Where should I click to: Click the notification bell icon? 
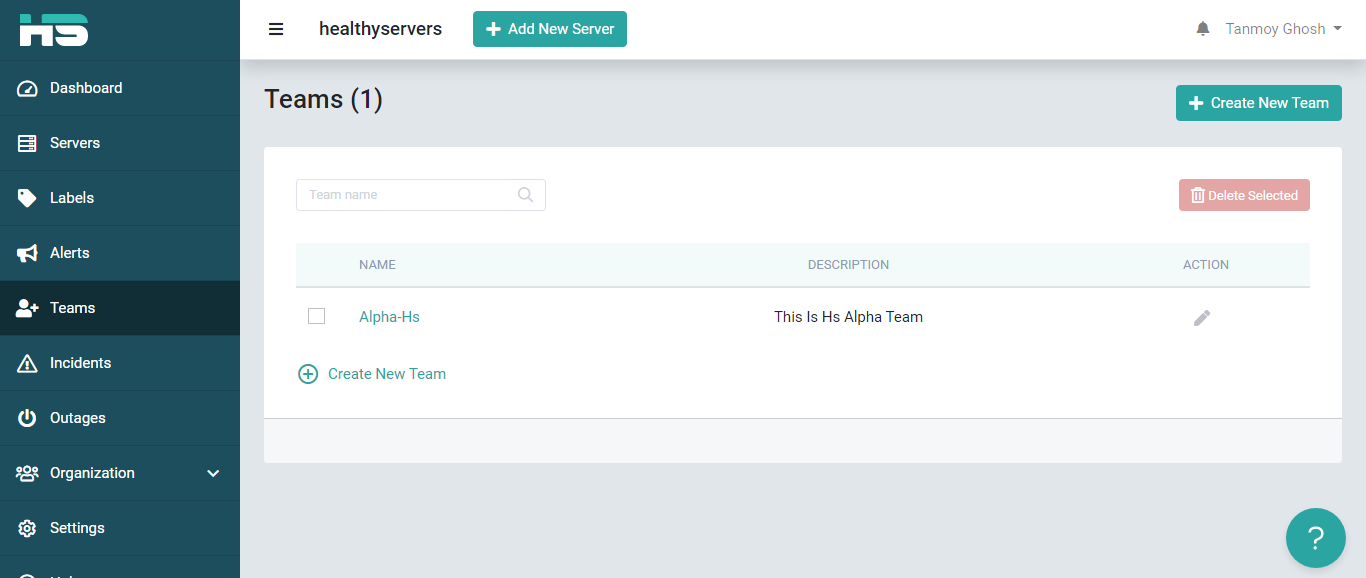[x=1202, y=28]
